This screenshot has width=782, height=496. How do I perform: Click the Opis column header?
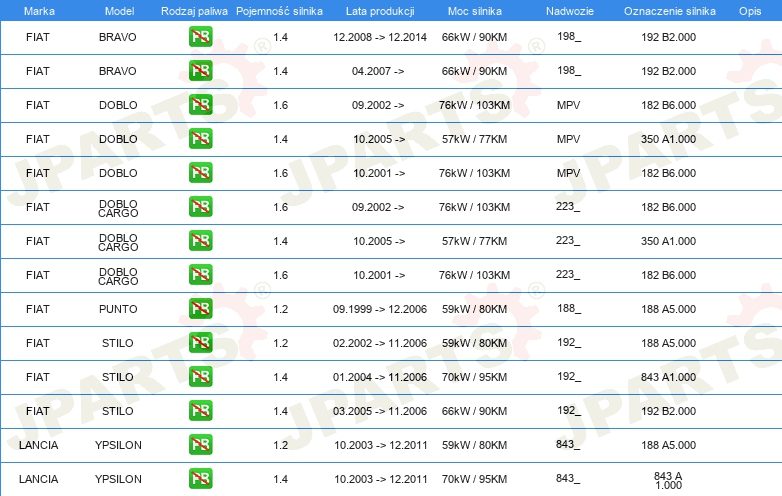[x=750, y=11]
